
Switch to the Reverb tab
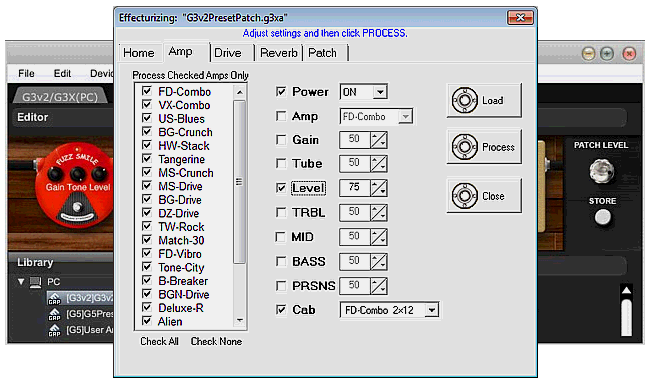279,53
